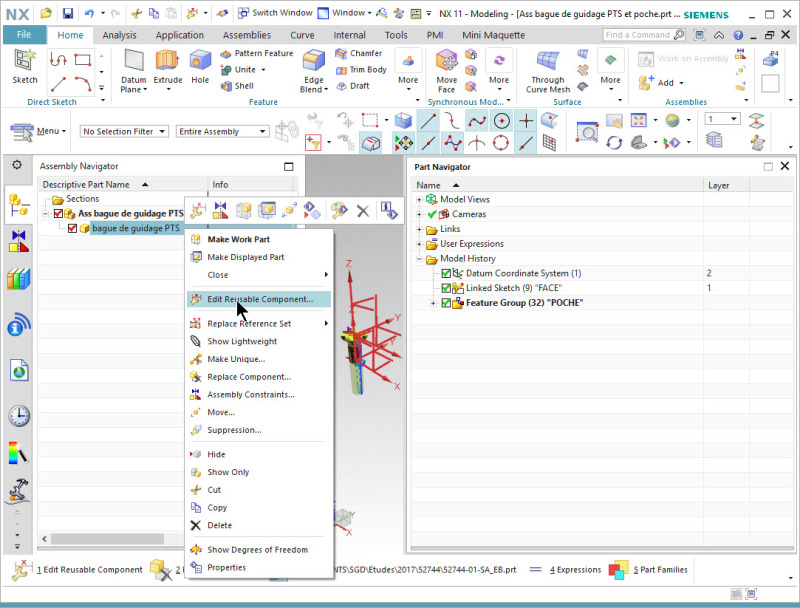Open the Web Browser sidebar tab
Screen dimensions: 800x608
19,371
